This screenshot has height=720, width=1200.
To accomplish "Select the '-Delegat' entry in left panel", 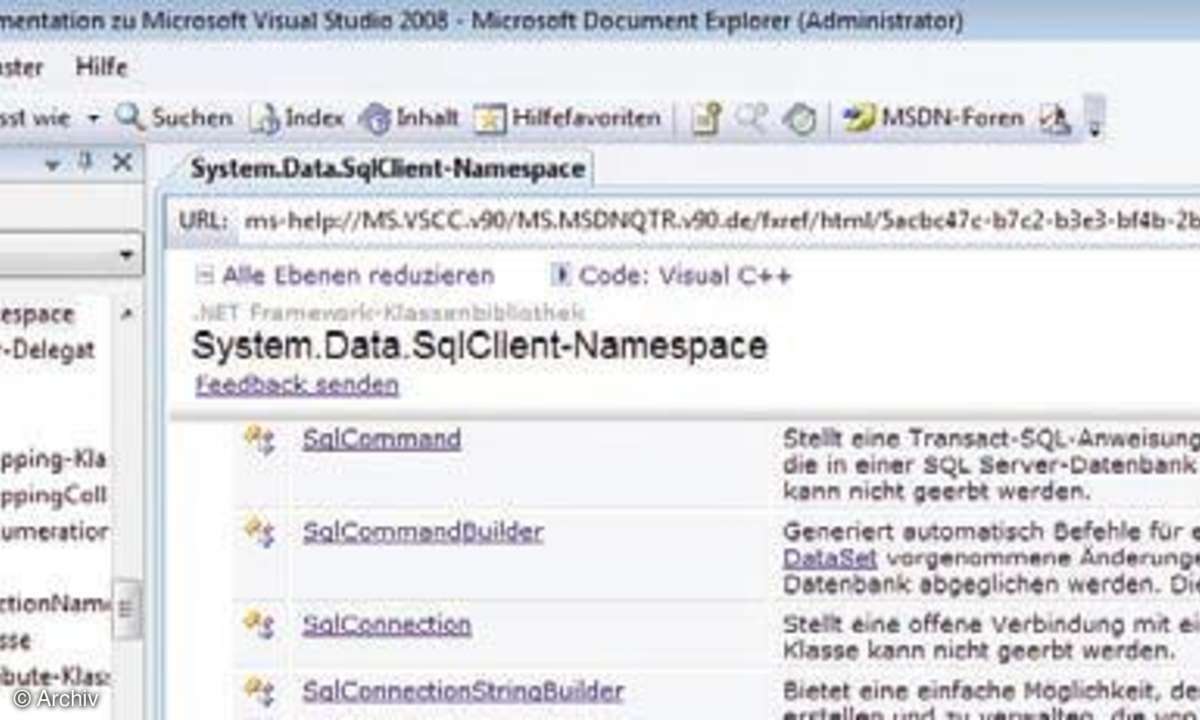I will [x=48, y=349].
